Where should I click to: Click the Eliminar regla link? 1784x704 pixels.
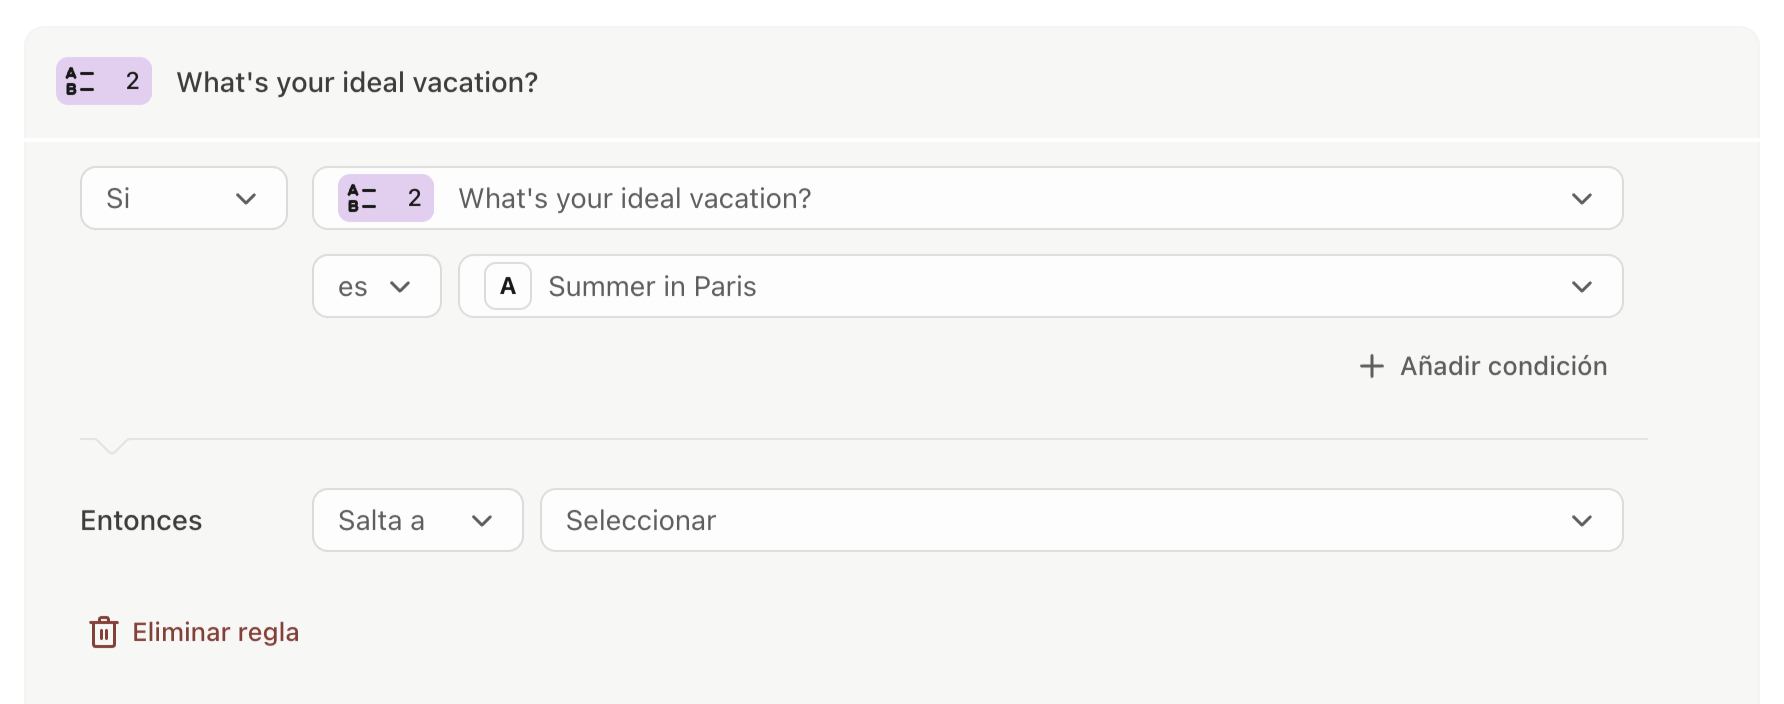(215, 632)
